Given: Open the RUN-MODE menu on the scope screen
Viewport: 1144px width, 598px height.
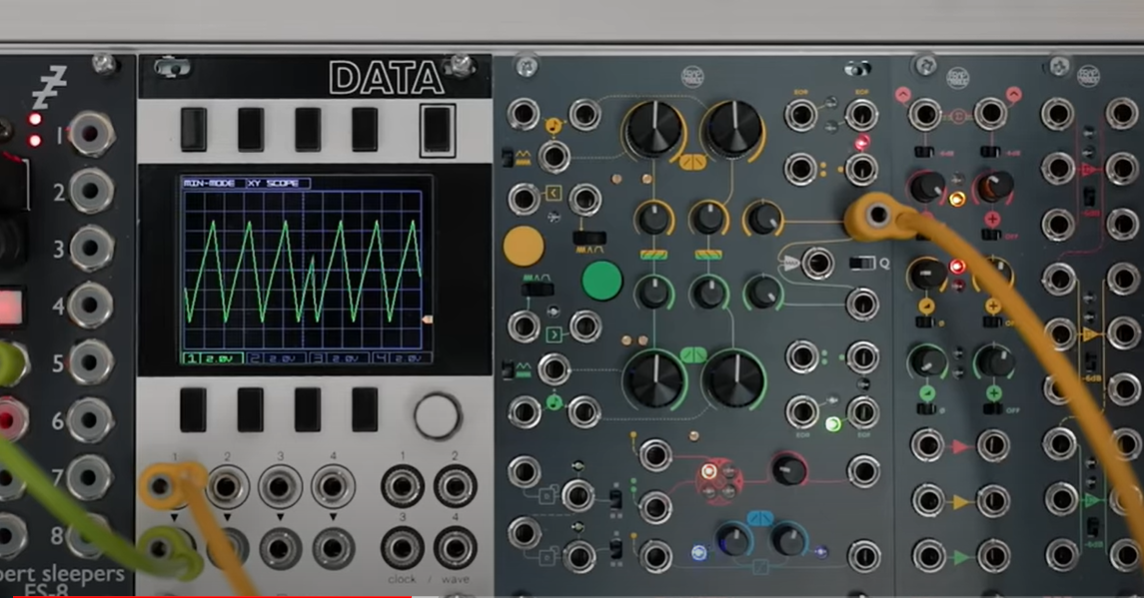Looking at the screenshot, I should point(208,184).
